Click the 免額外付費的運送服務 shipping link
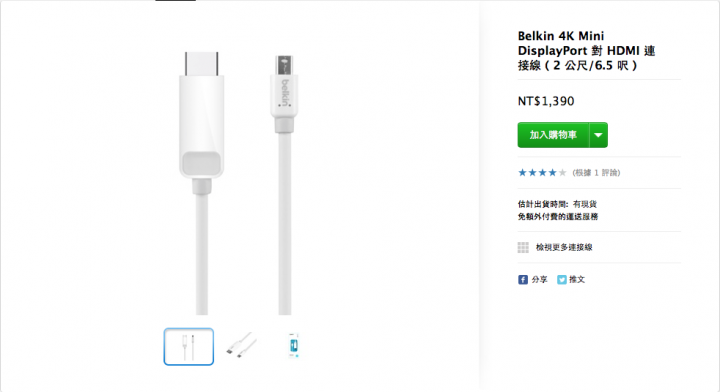 click(x=557, y=217)
